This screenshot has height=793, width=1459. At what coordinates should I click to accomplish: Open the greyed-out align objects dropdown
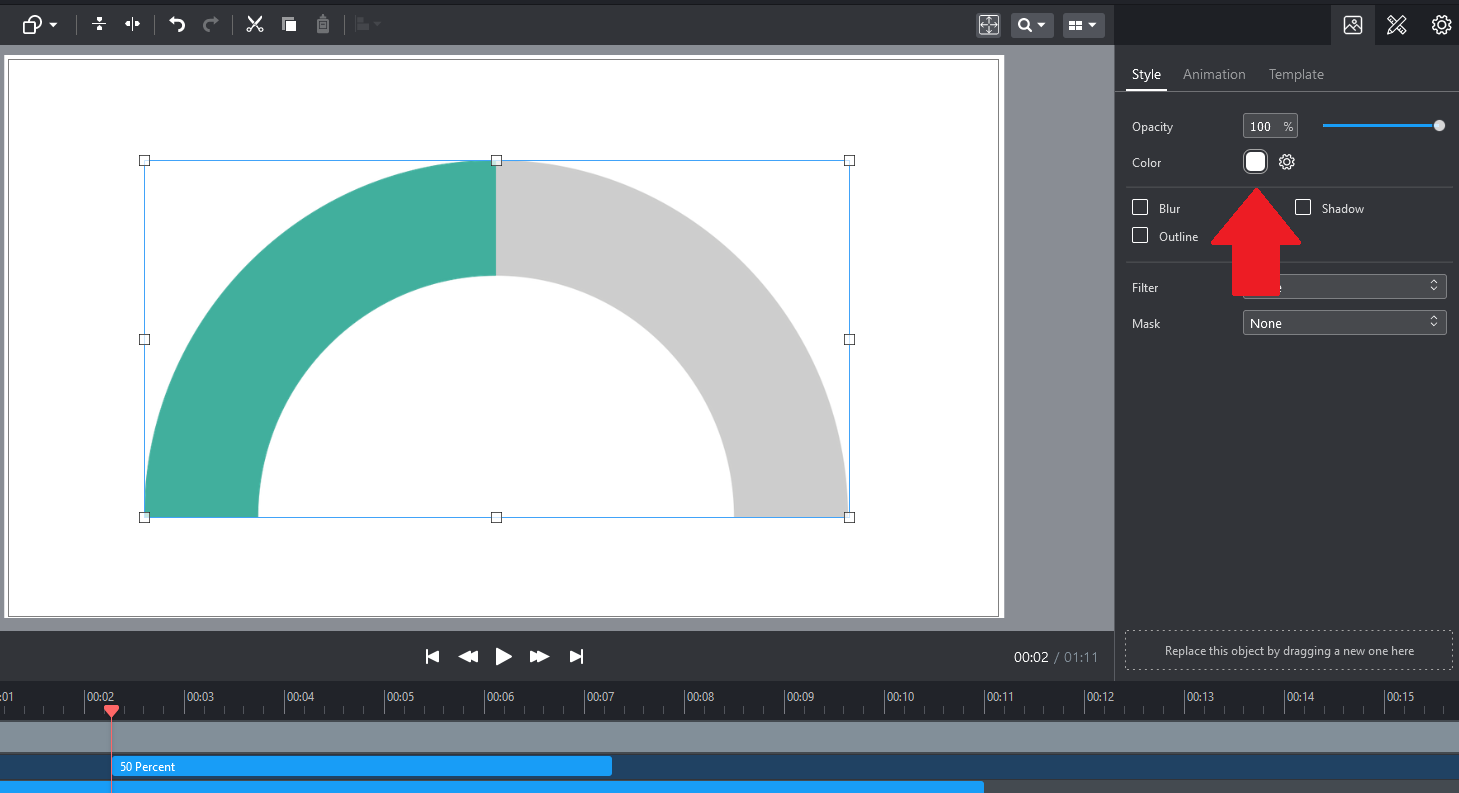367,25
